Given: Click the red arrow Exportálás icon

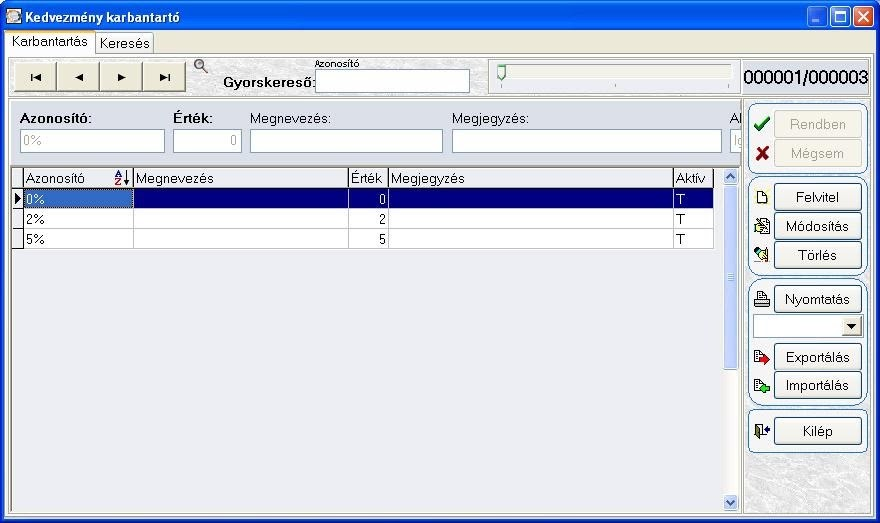Looking at the screenshot, I should [x=762, y=357].
